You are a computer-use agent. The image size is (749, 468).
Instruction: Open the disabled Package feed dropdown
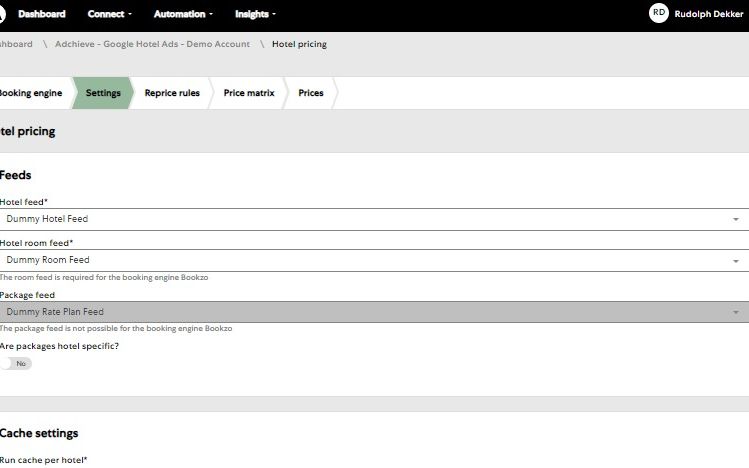click(x=374, y=312)
